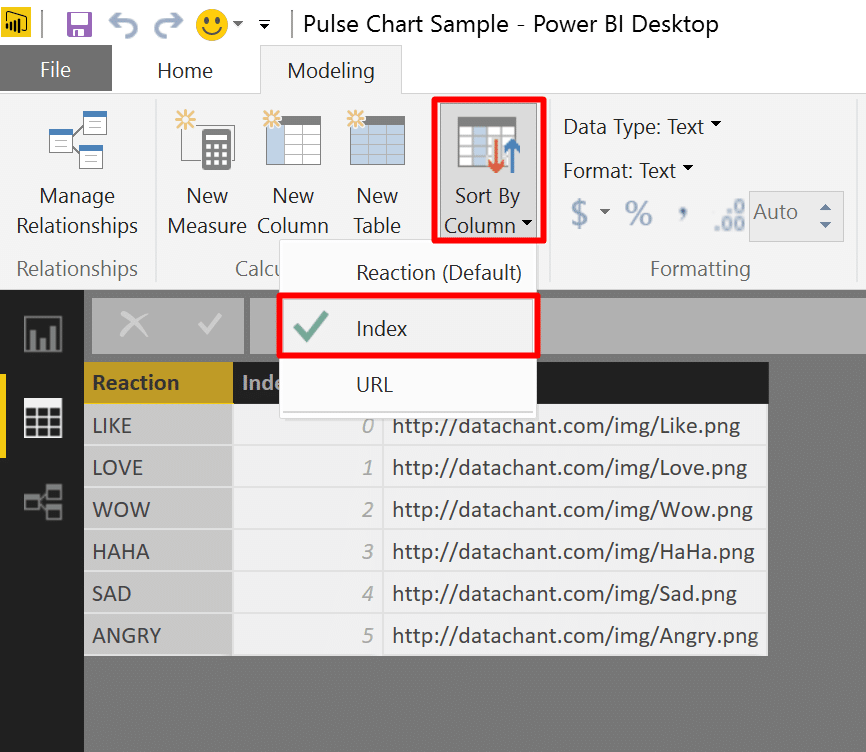Open the Sort By Column dropdown
866x752 pixels.
click(x=488, y=171)
